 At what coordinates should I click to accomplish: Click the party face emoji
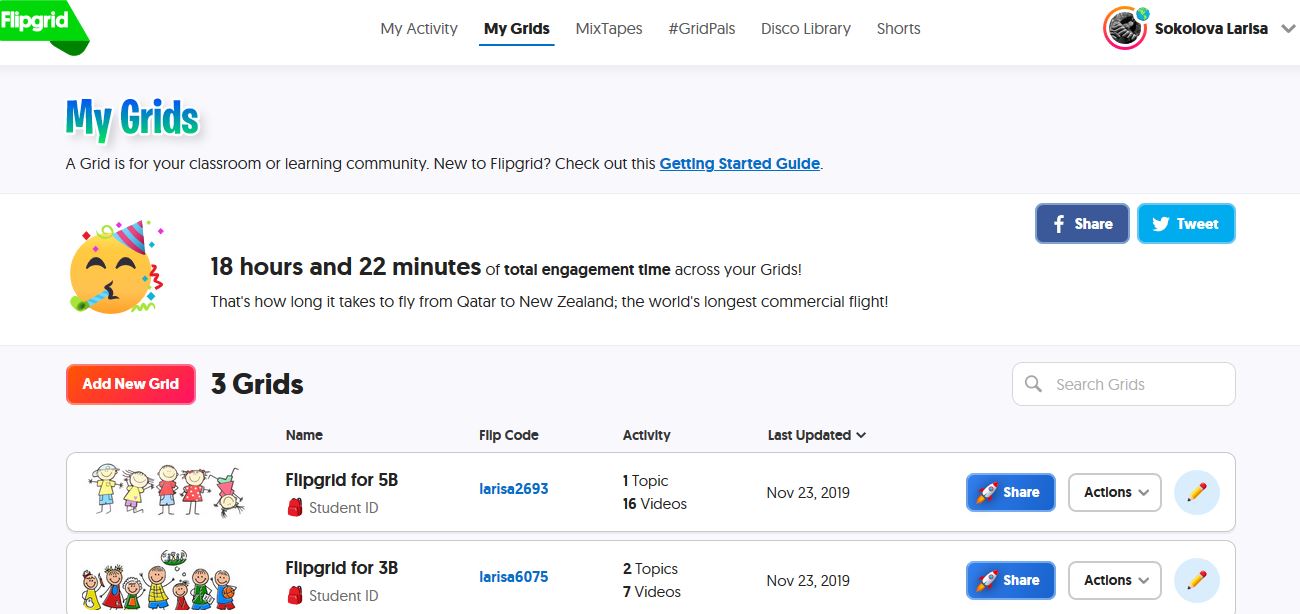point(115,269)
